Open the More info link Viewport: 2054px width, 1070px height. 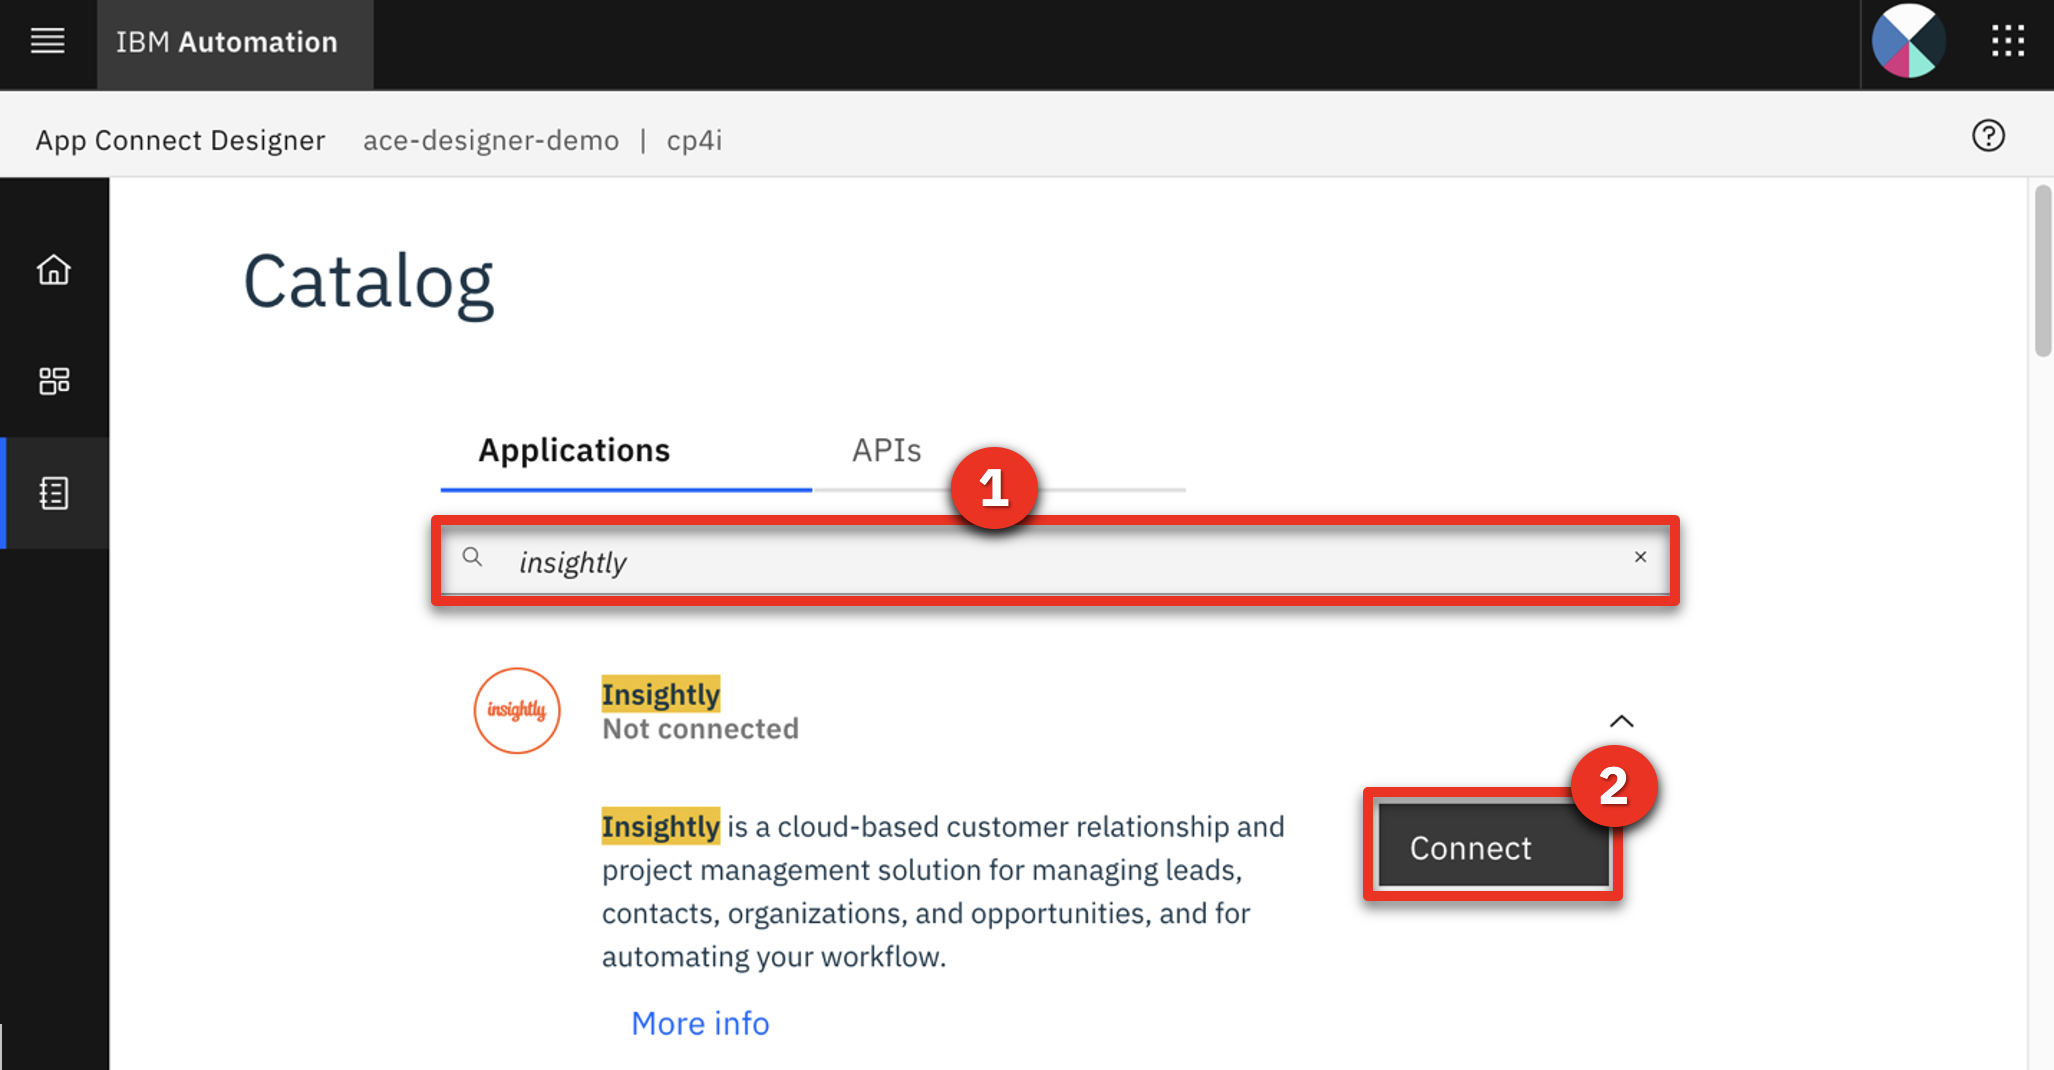pyautogui.click(x=700, y=1024)
